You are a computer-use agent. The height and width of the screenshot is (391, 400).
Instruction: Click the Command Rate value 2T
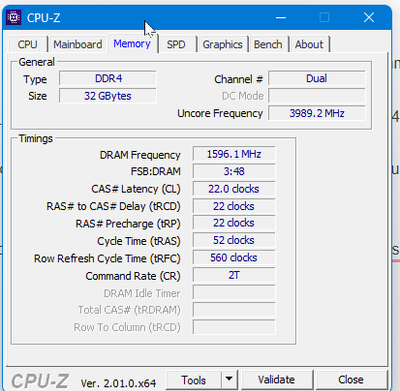234,275
